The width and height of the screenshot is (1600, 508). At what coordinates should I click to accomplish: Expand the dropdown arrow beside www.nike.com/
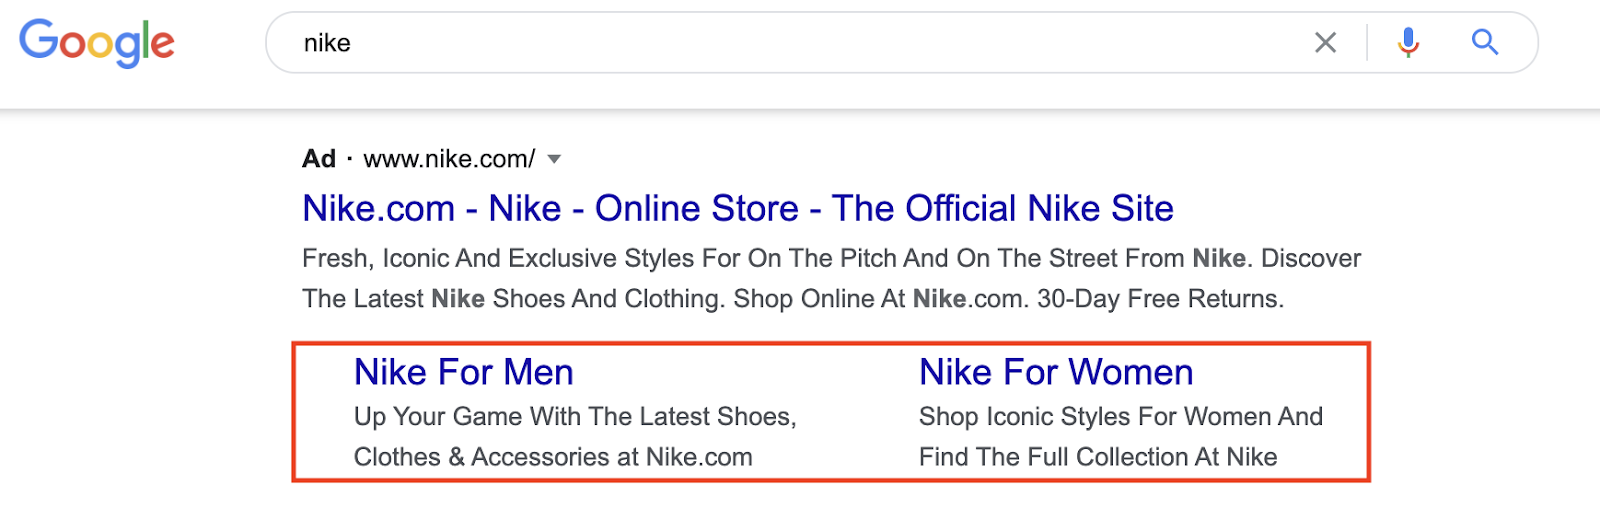coord(555,159)
